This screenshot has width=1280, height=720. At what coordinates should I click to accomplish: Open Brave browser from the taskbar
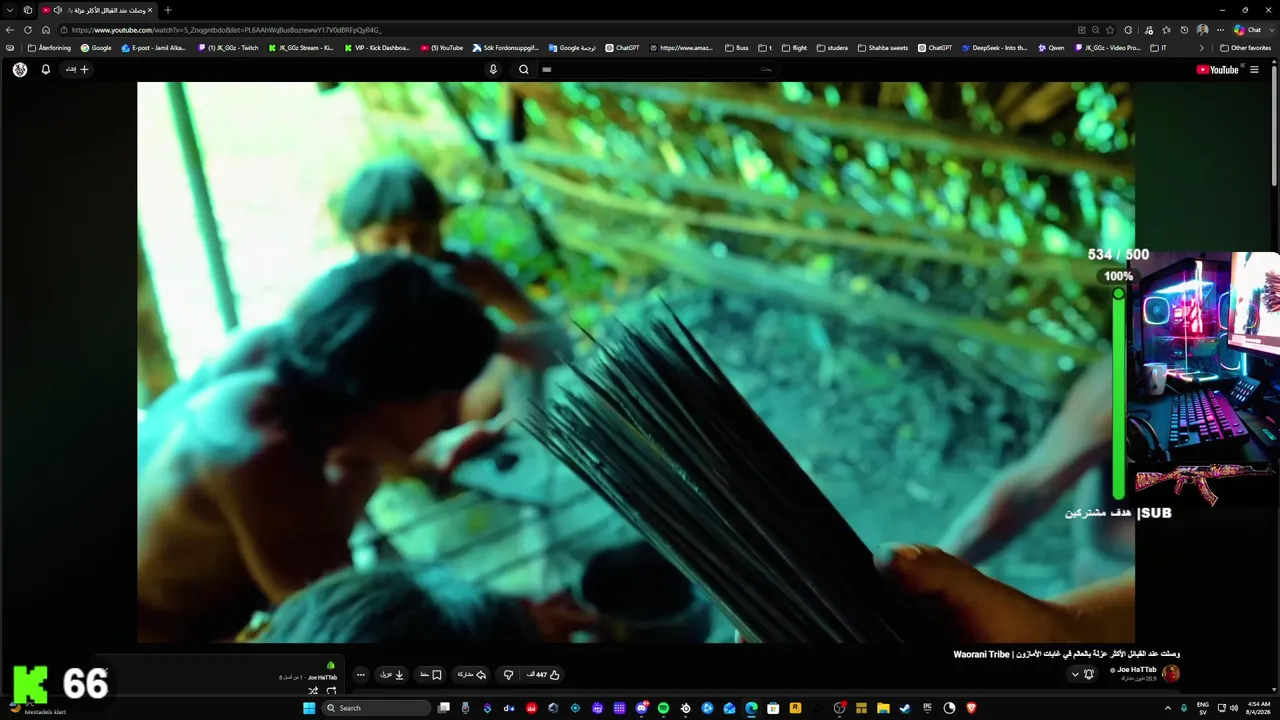tap(970, 708)
